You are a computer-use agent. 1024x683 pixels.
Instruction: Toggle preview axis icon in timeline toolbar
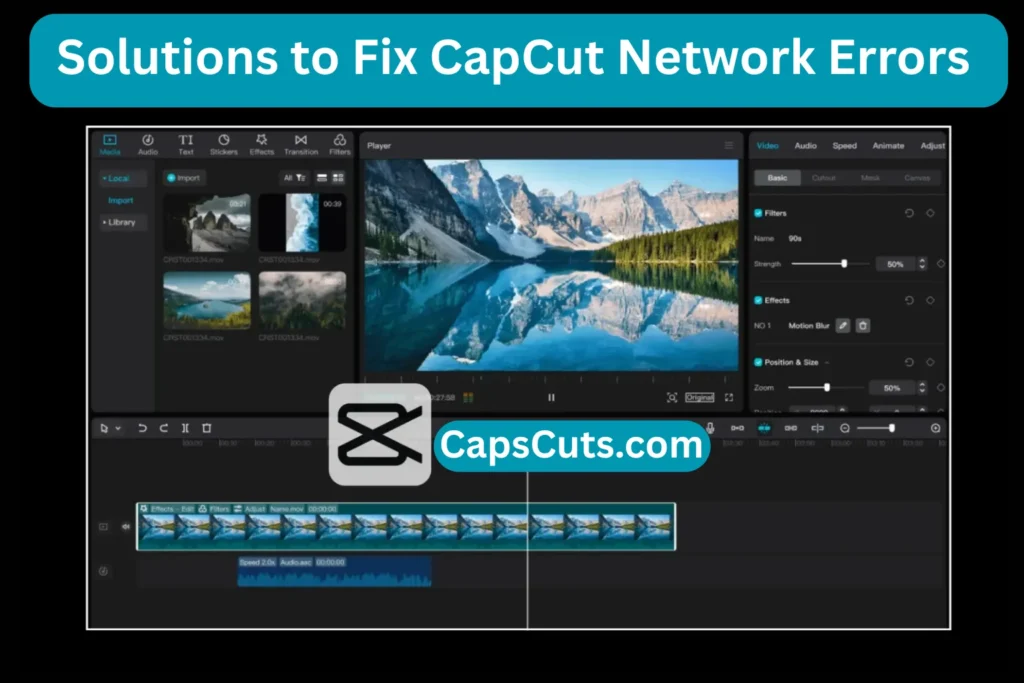(817, 428)
